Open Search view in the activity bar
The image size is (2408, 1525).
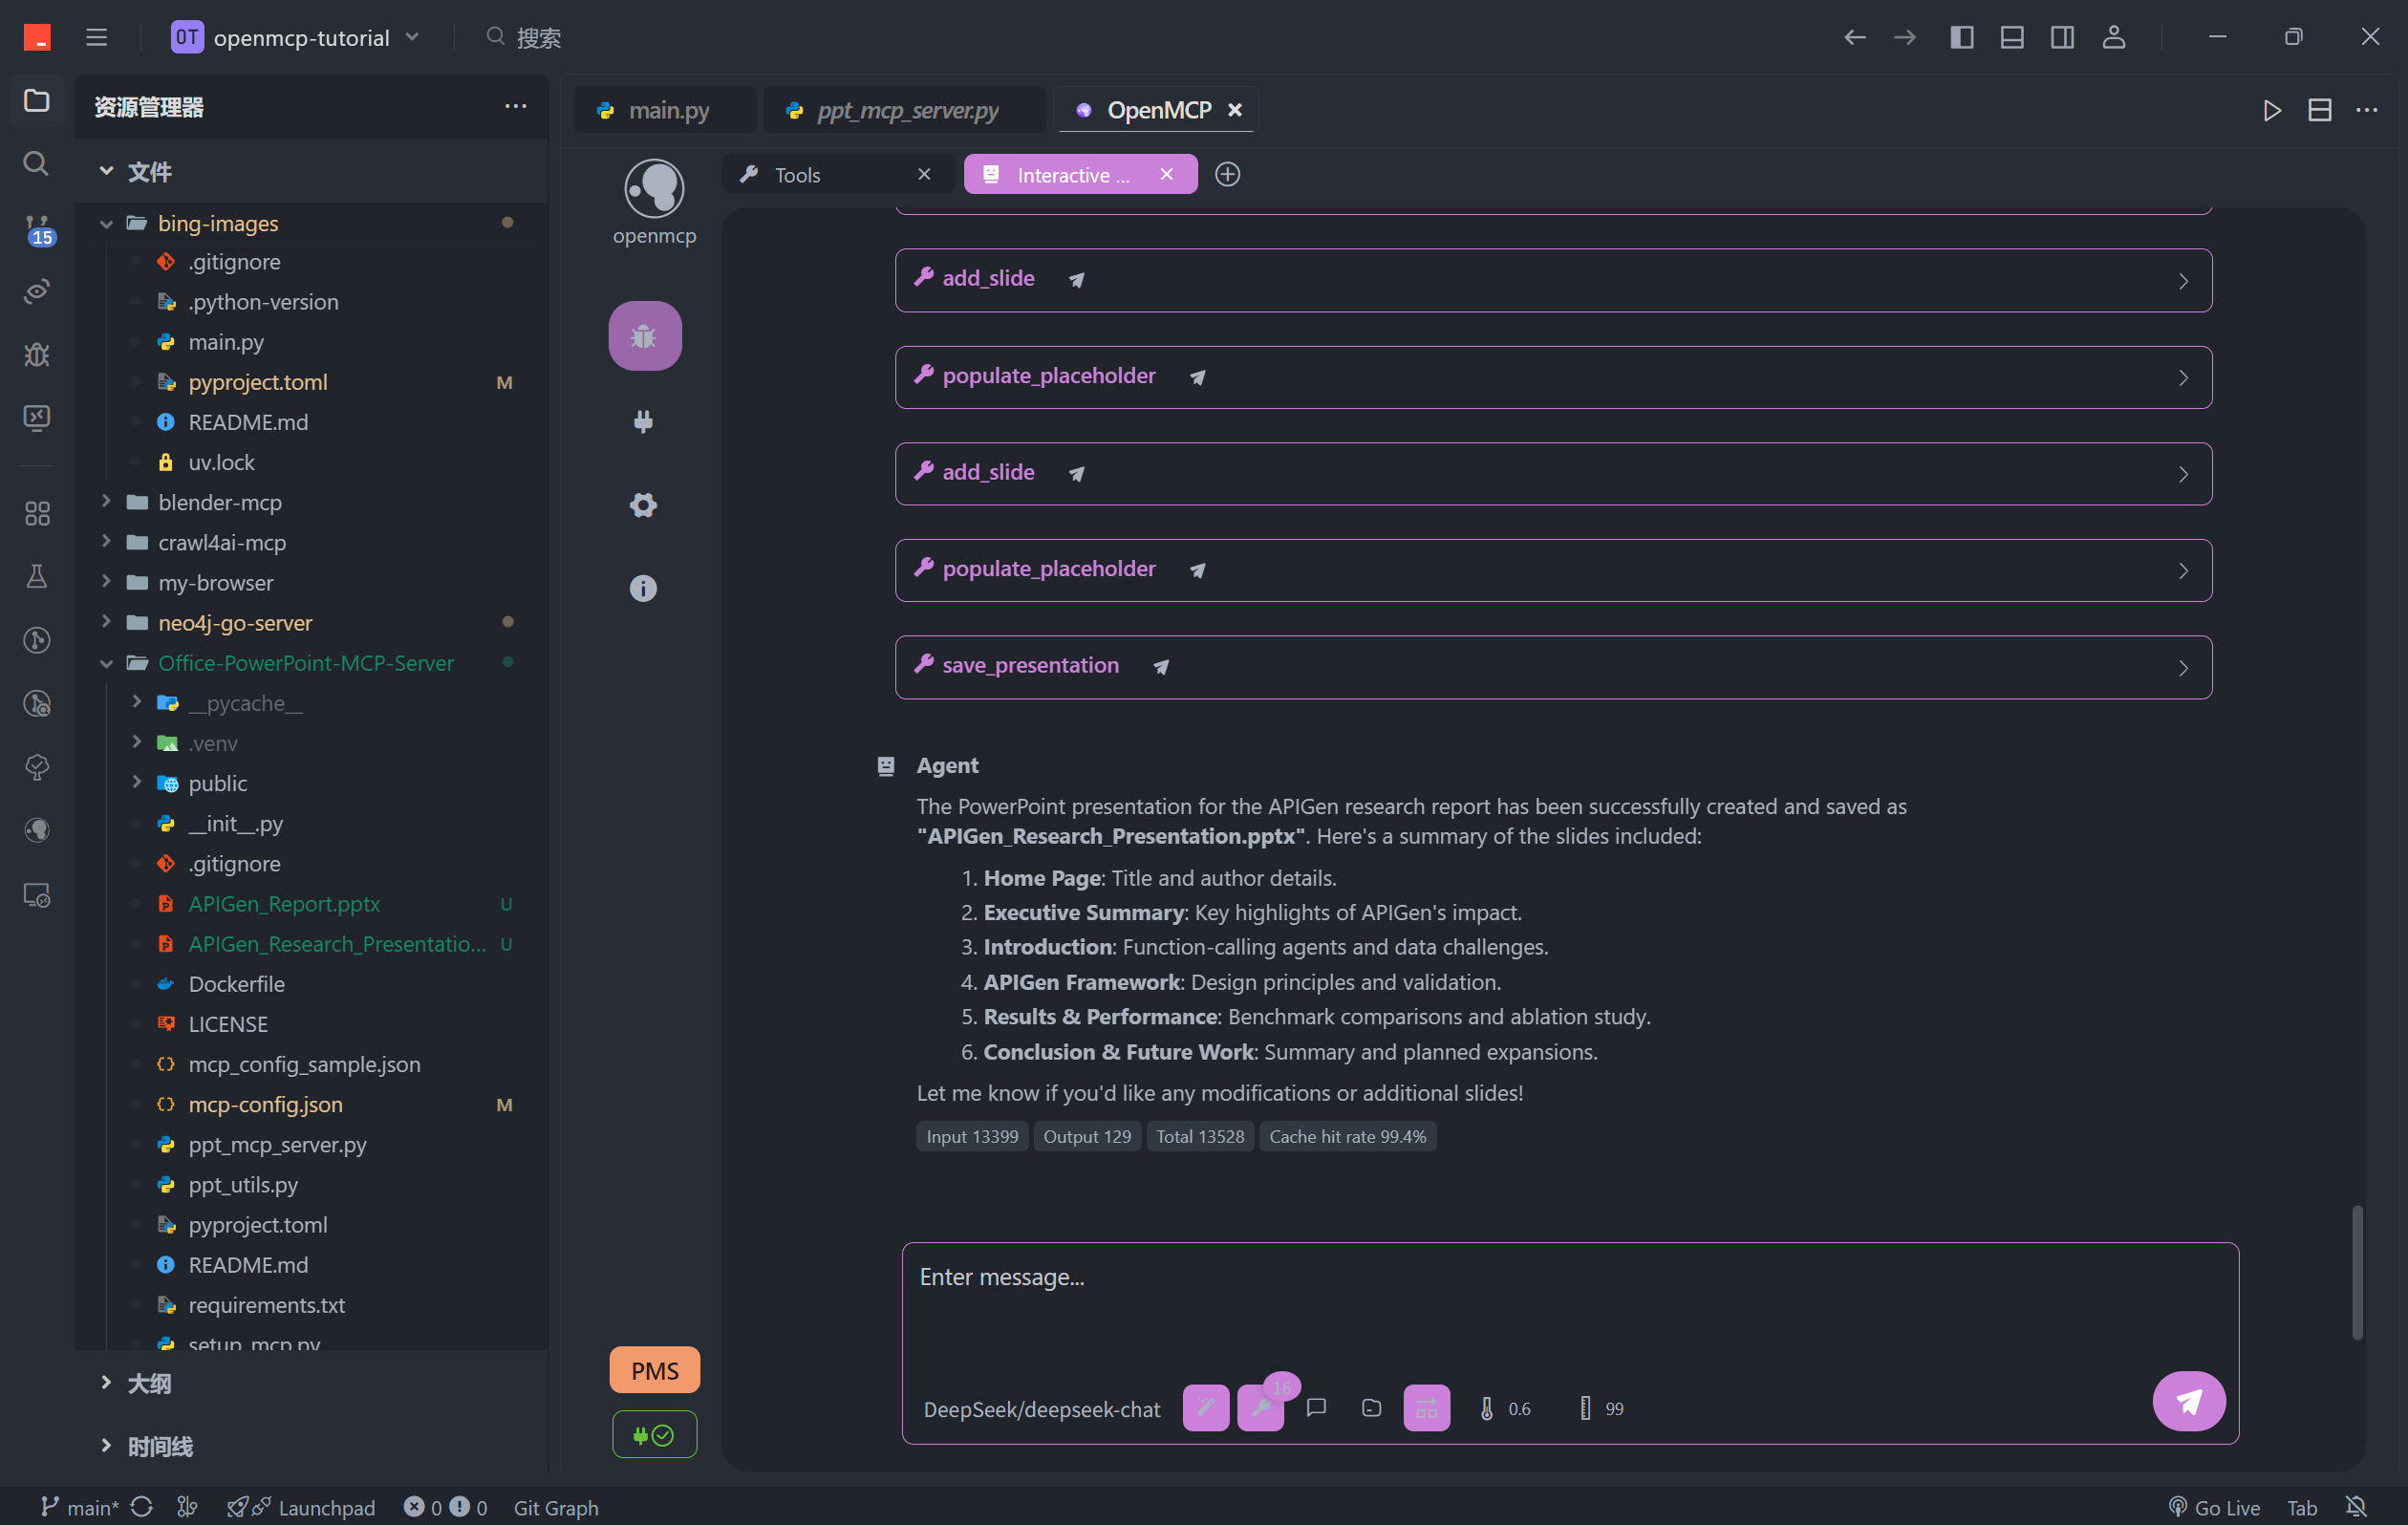pos(37,163)
